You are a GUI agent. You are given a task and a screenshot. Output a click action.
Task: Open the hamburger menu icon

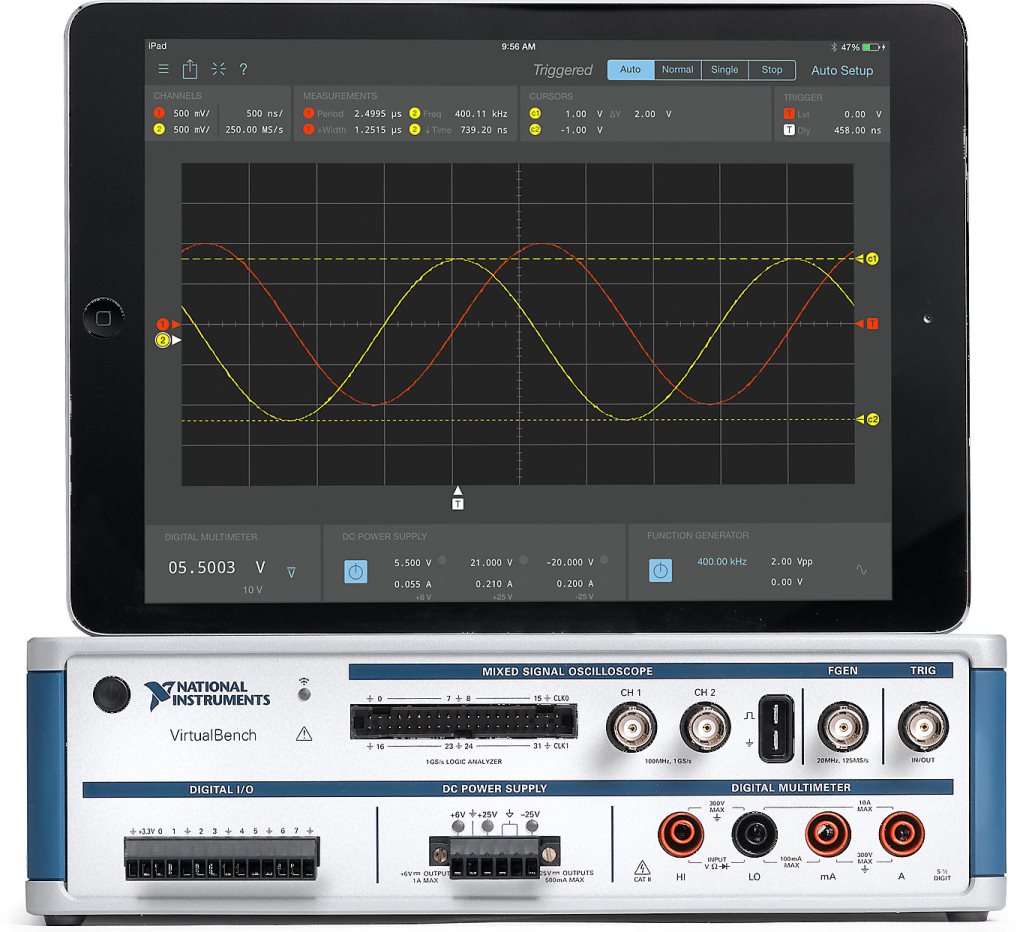(164, 70)
